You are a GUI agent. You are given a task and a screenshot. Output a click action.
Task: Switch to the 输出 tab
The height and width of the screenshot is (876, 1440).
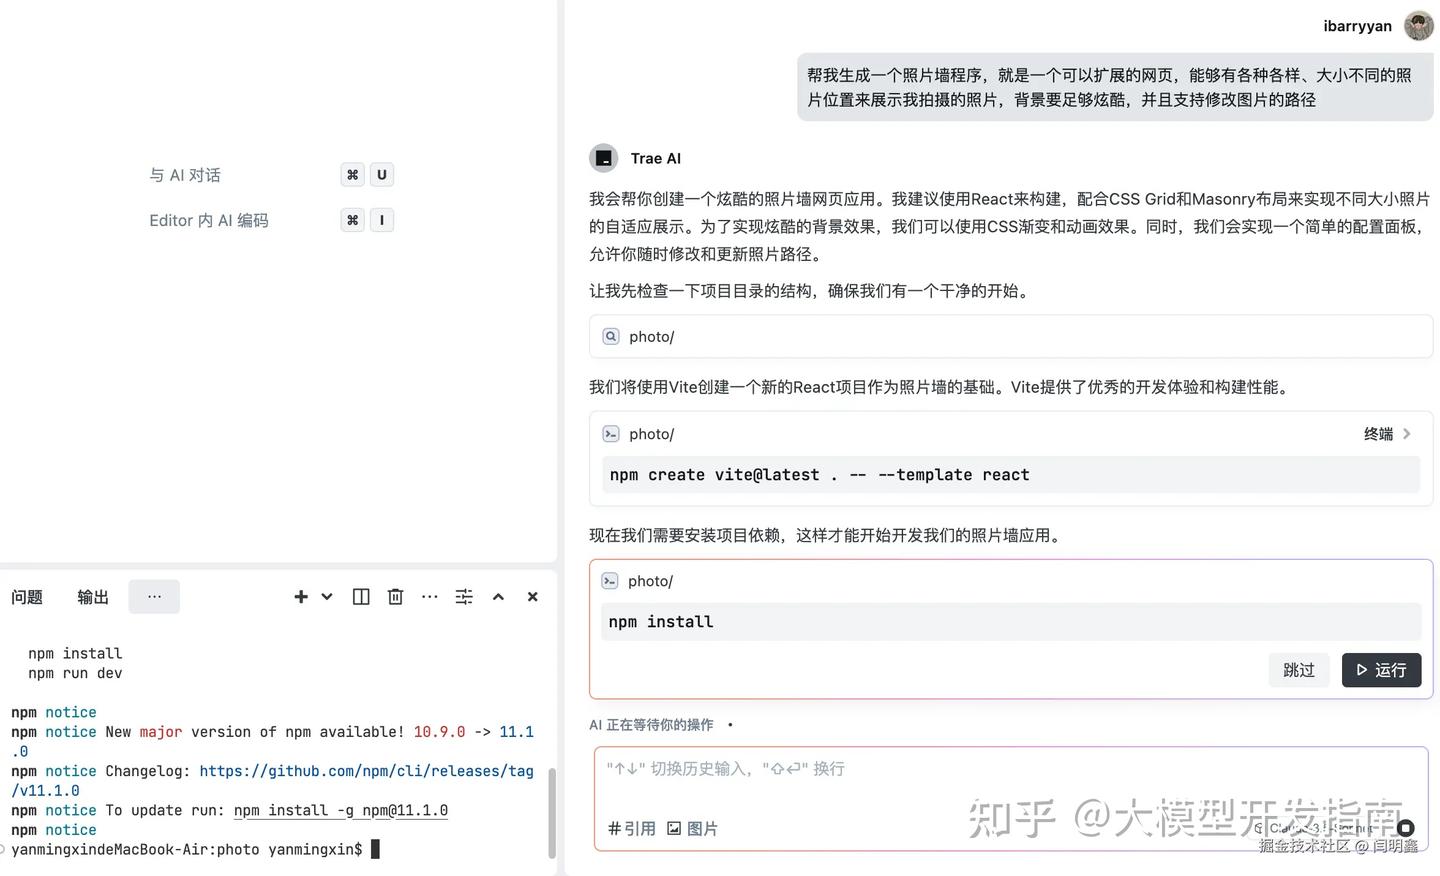coord(92,596)
